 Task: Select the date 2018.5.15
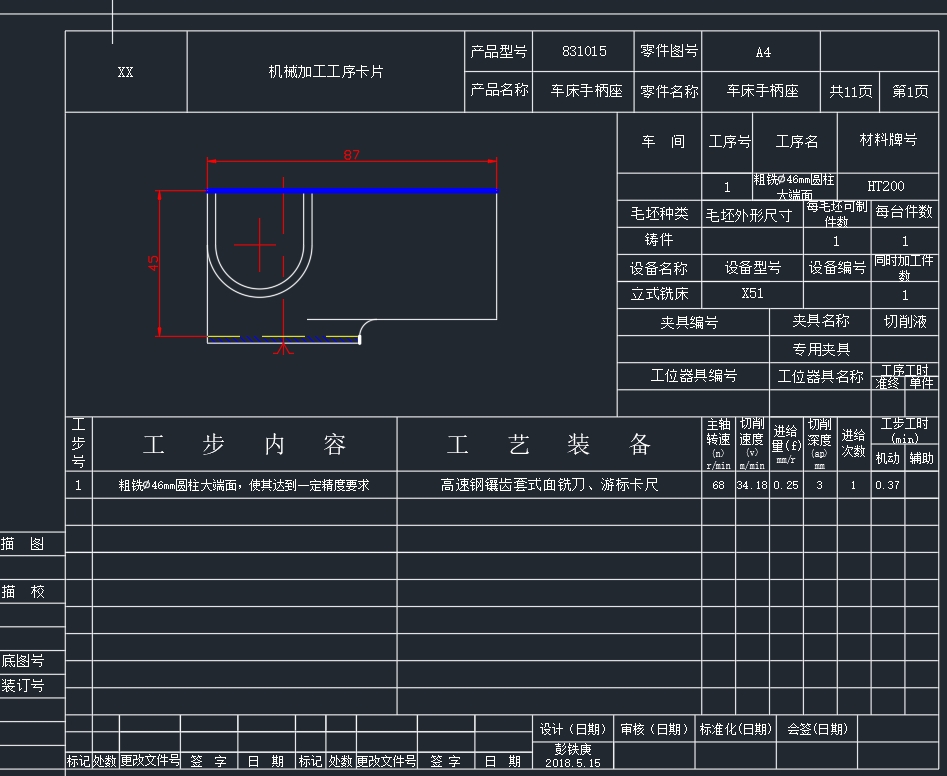[x=573, y=763]
